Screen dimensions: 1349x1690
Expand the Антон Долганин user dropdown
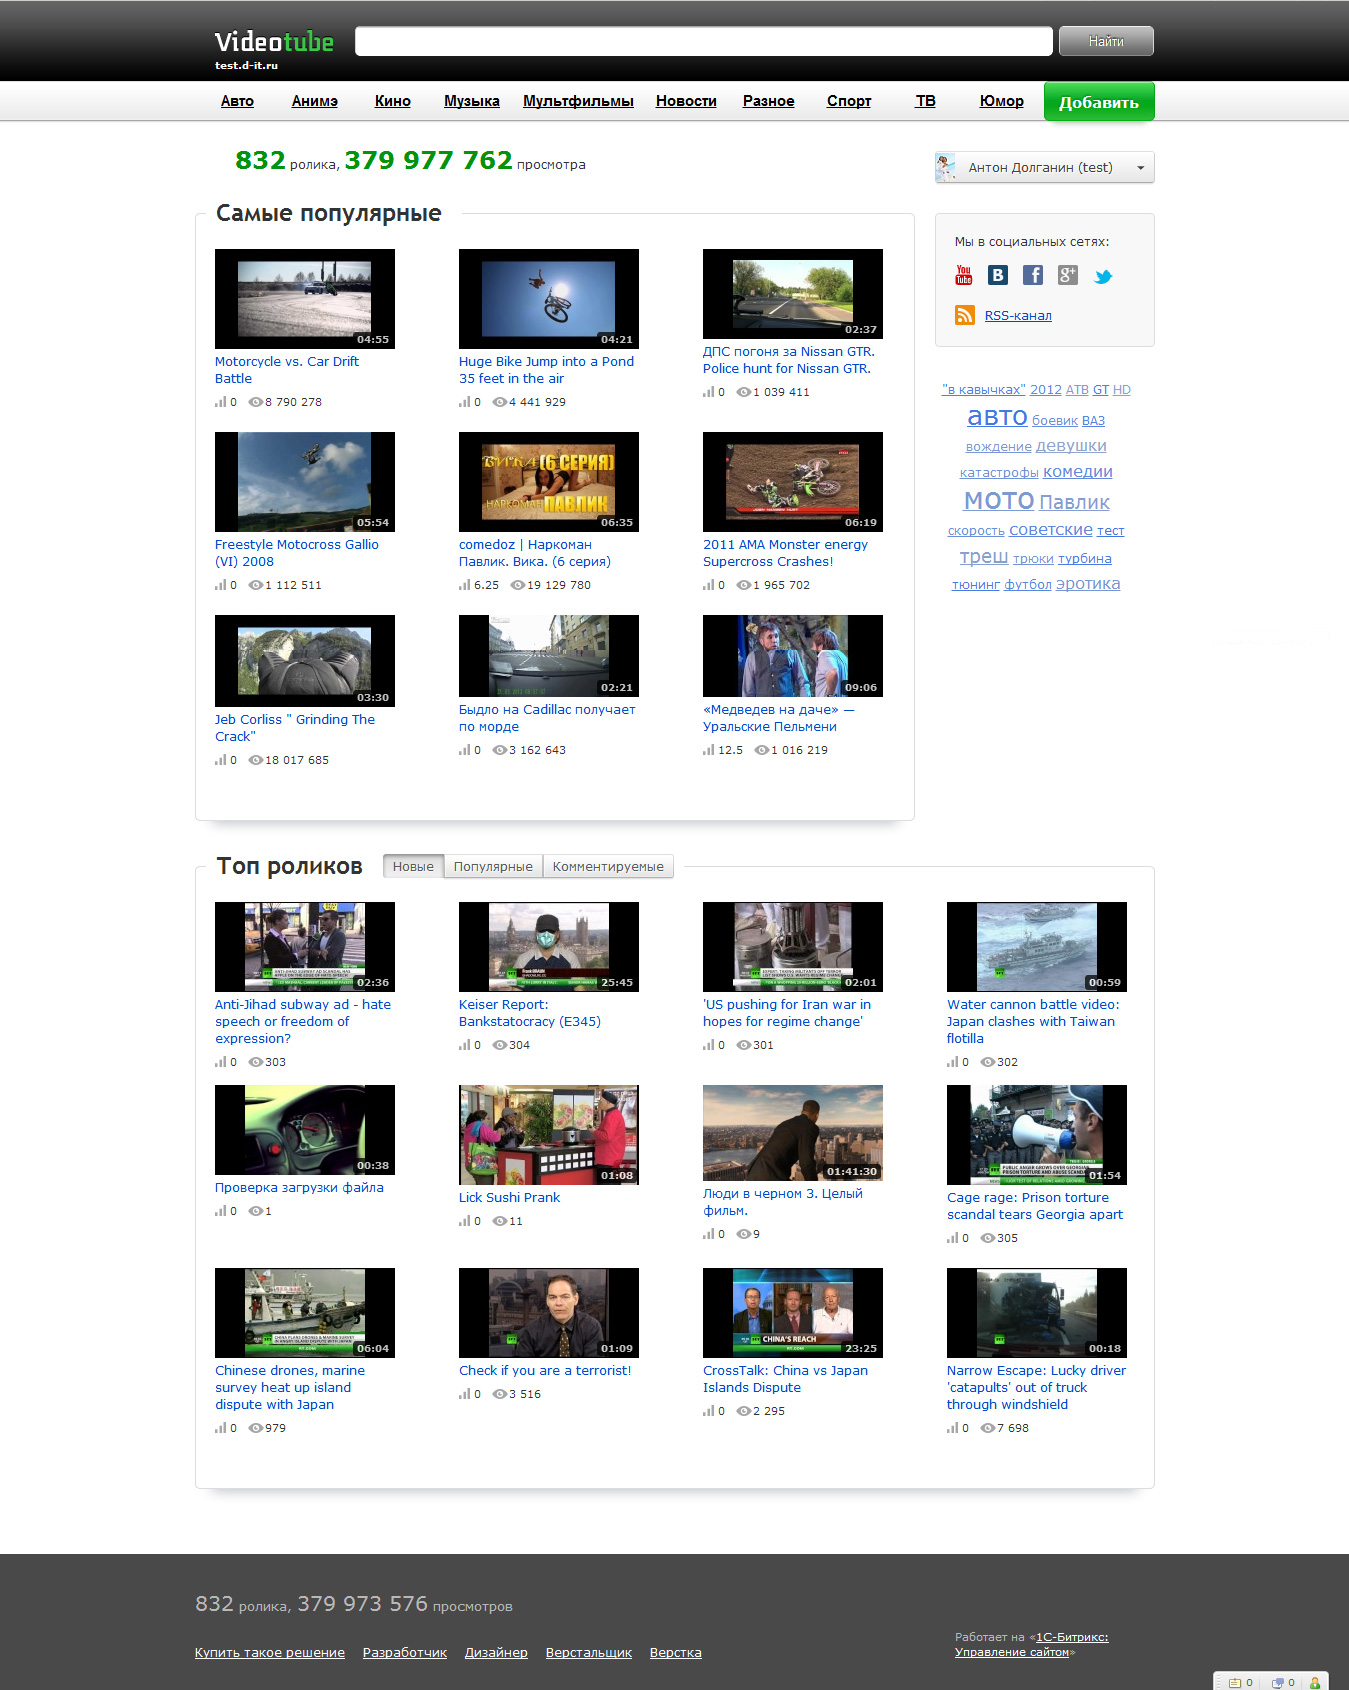click(1140, 168)
